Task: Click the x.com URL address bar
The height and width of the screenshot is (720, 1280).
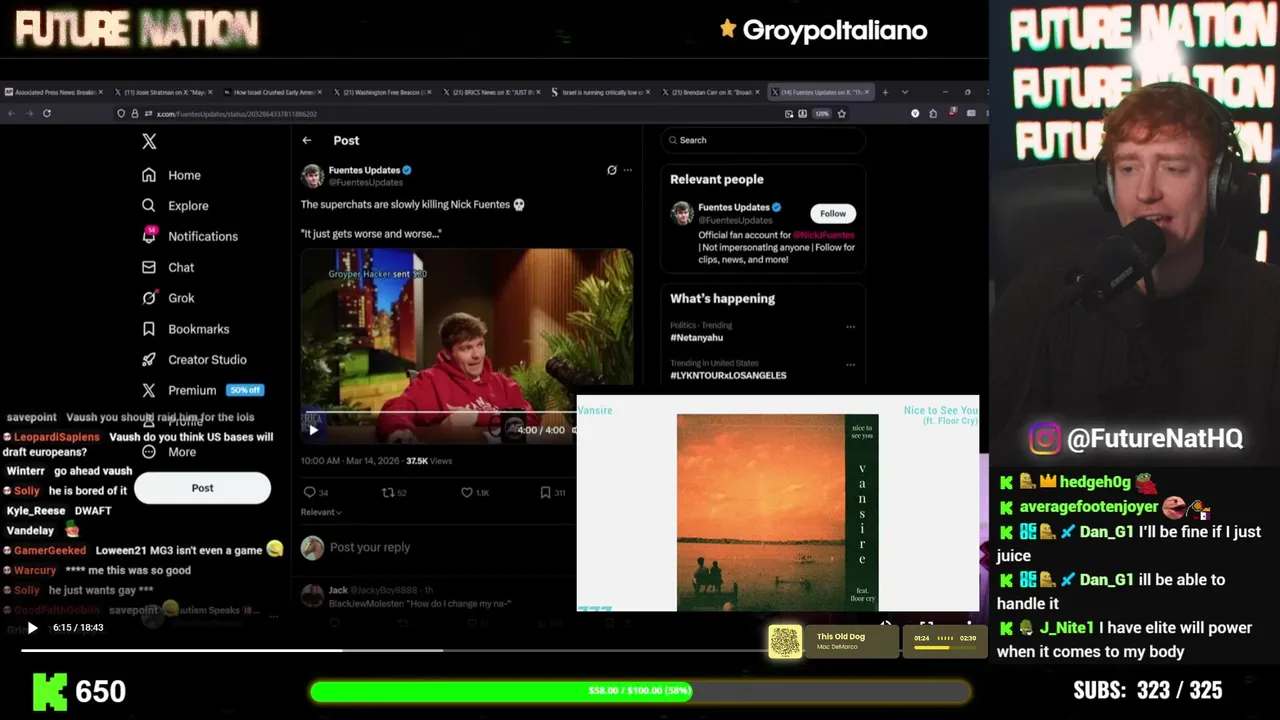Action: click(236, 114)
